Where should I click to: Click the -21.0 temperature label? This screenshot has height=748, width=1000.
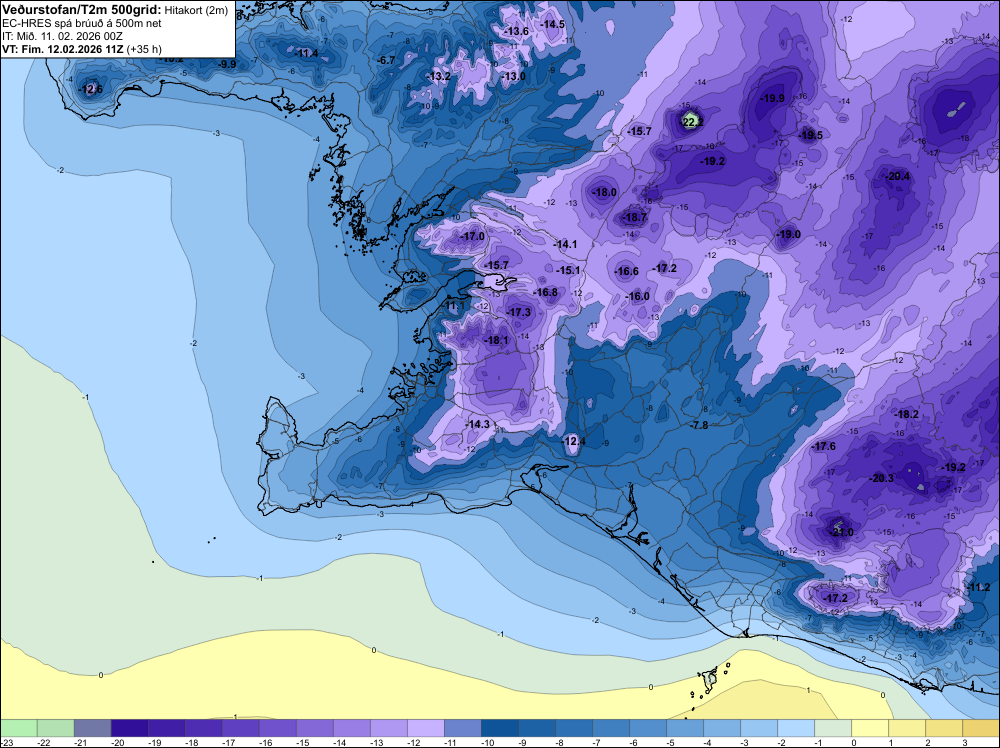(842, 532)
